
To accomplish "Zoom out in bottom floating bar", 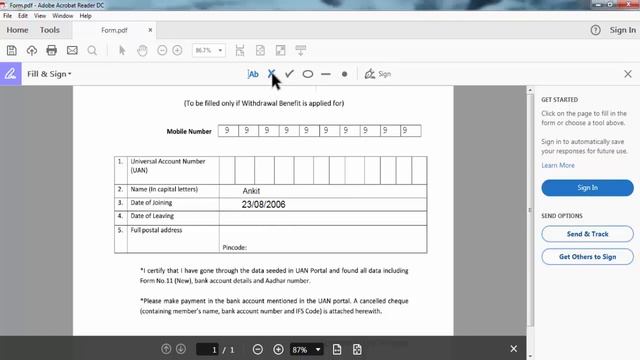I will pos(258,349).
